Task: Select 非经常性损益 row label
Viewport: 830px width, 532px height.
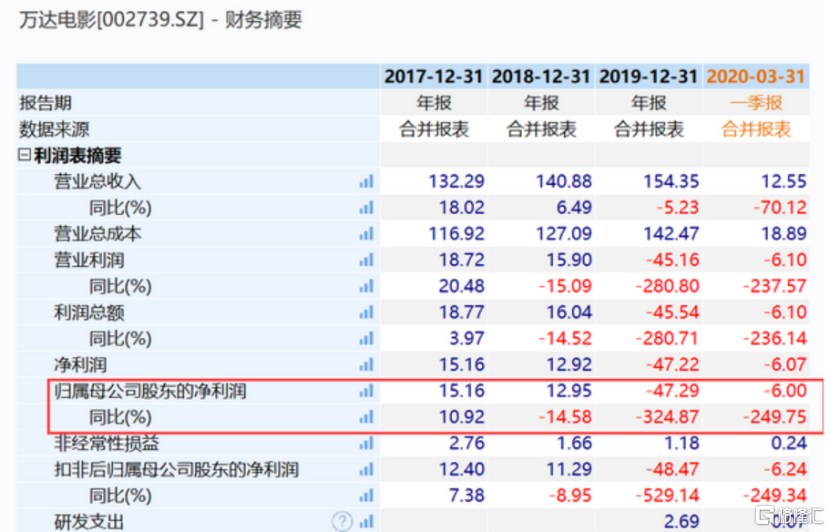Action: 106,443
